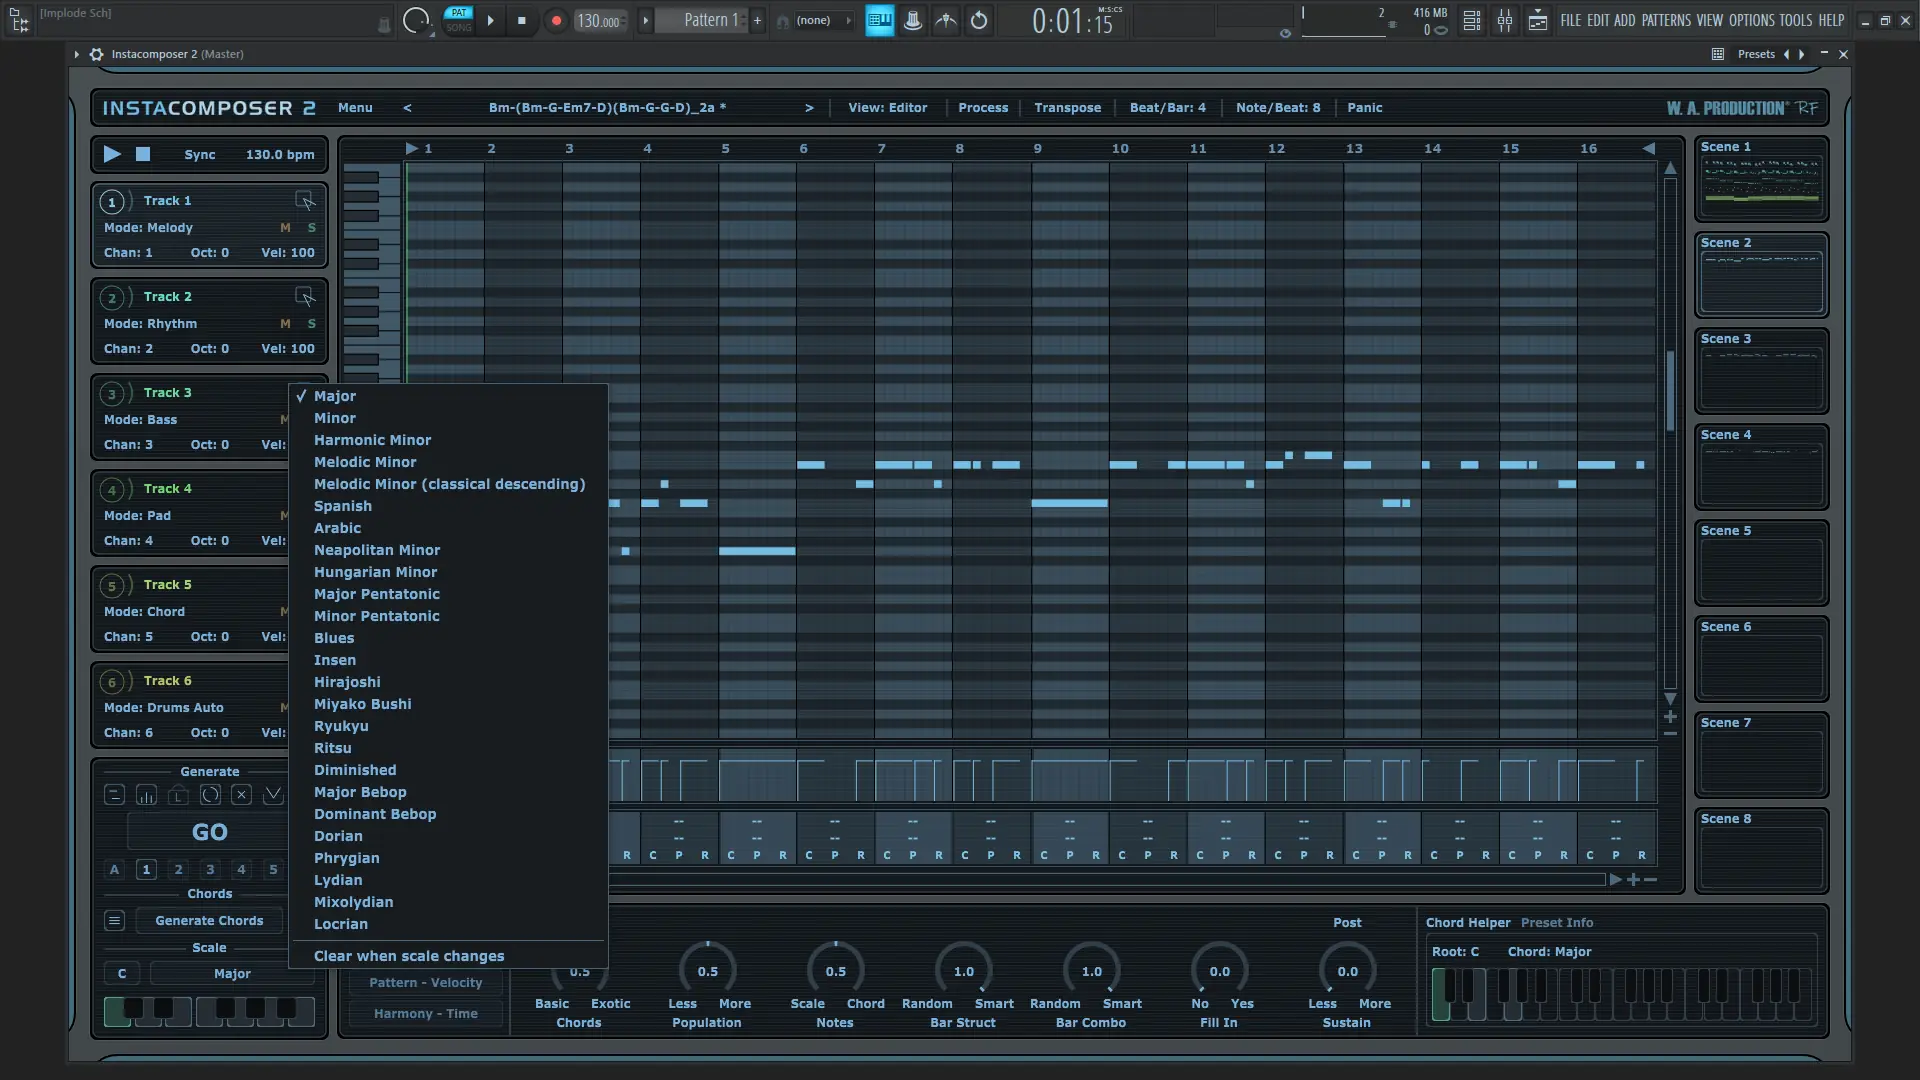Toggle PAT/SONG mode switch
This screenshot has height=1080, width=1920.
(x=458, y=20)
